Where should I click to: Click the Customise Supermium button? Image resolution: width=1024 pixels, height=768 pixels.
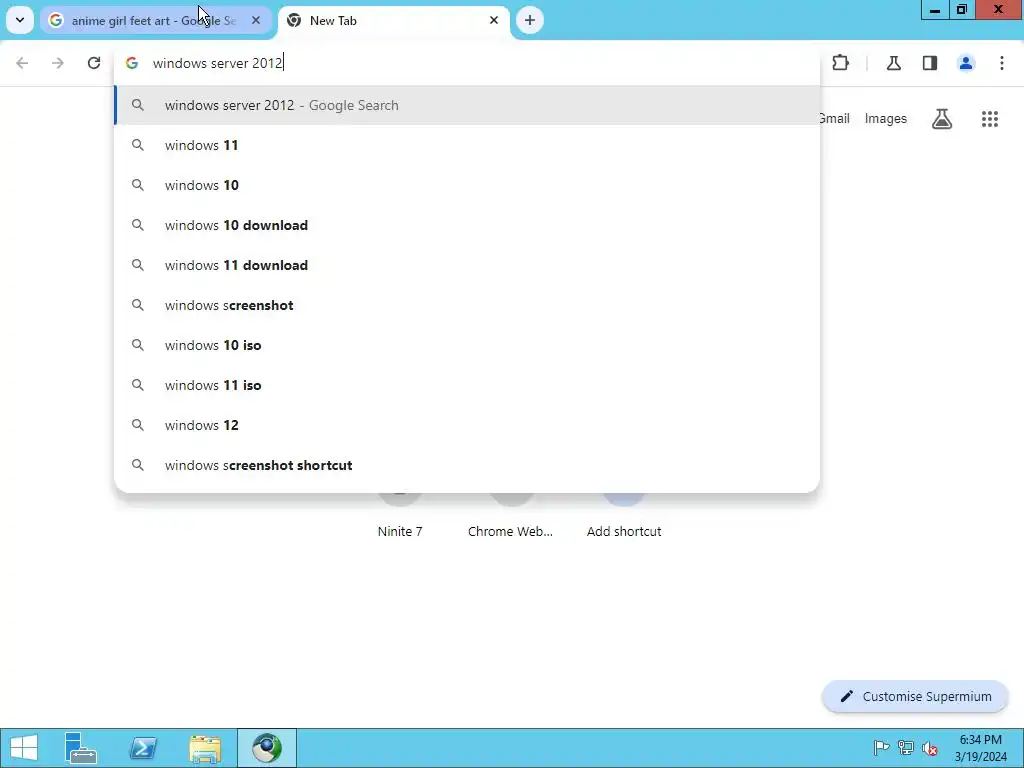tap(915, 696)
